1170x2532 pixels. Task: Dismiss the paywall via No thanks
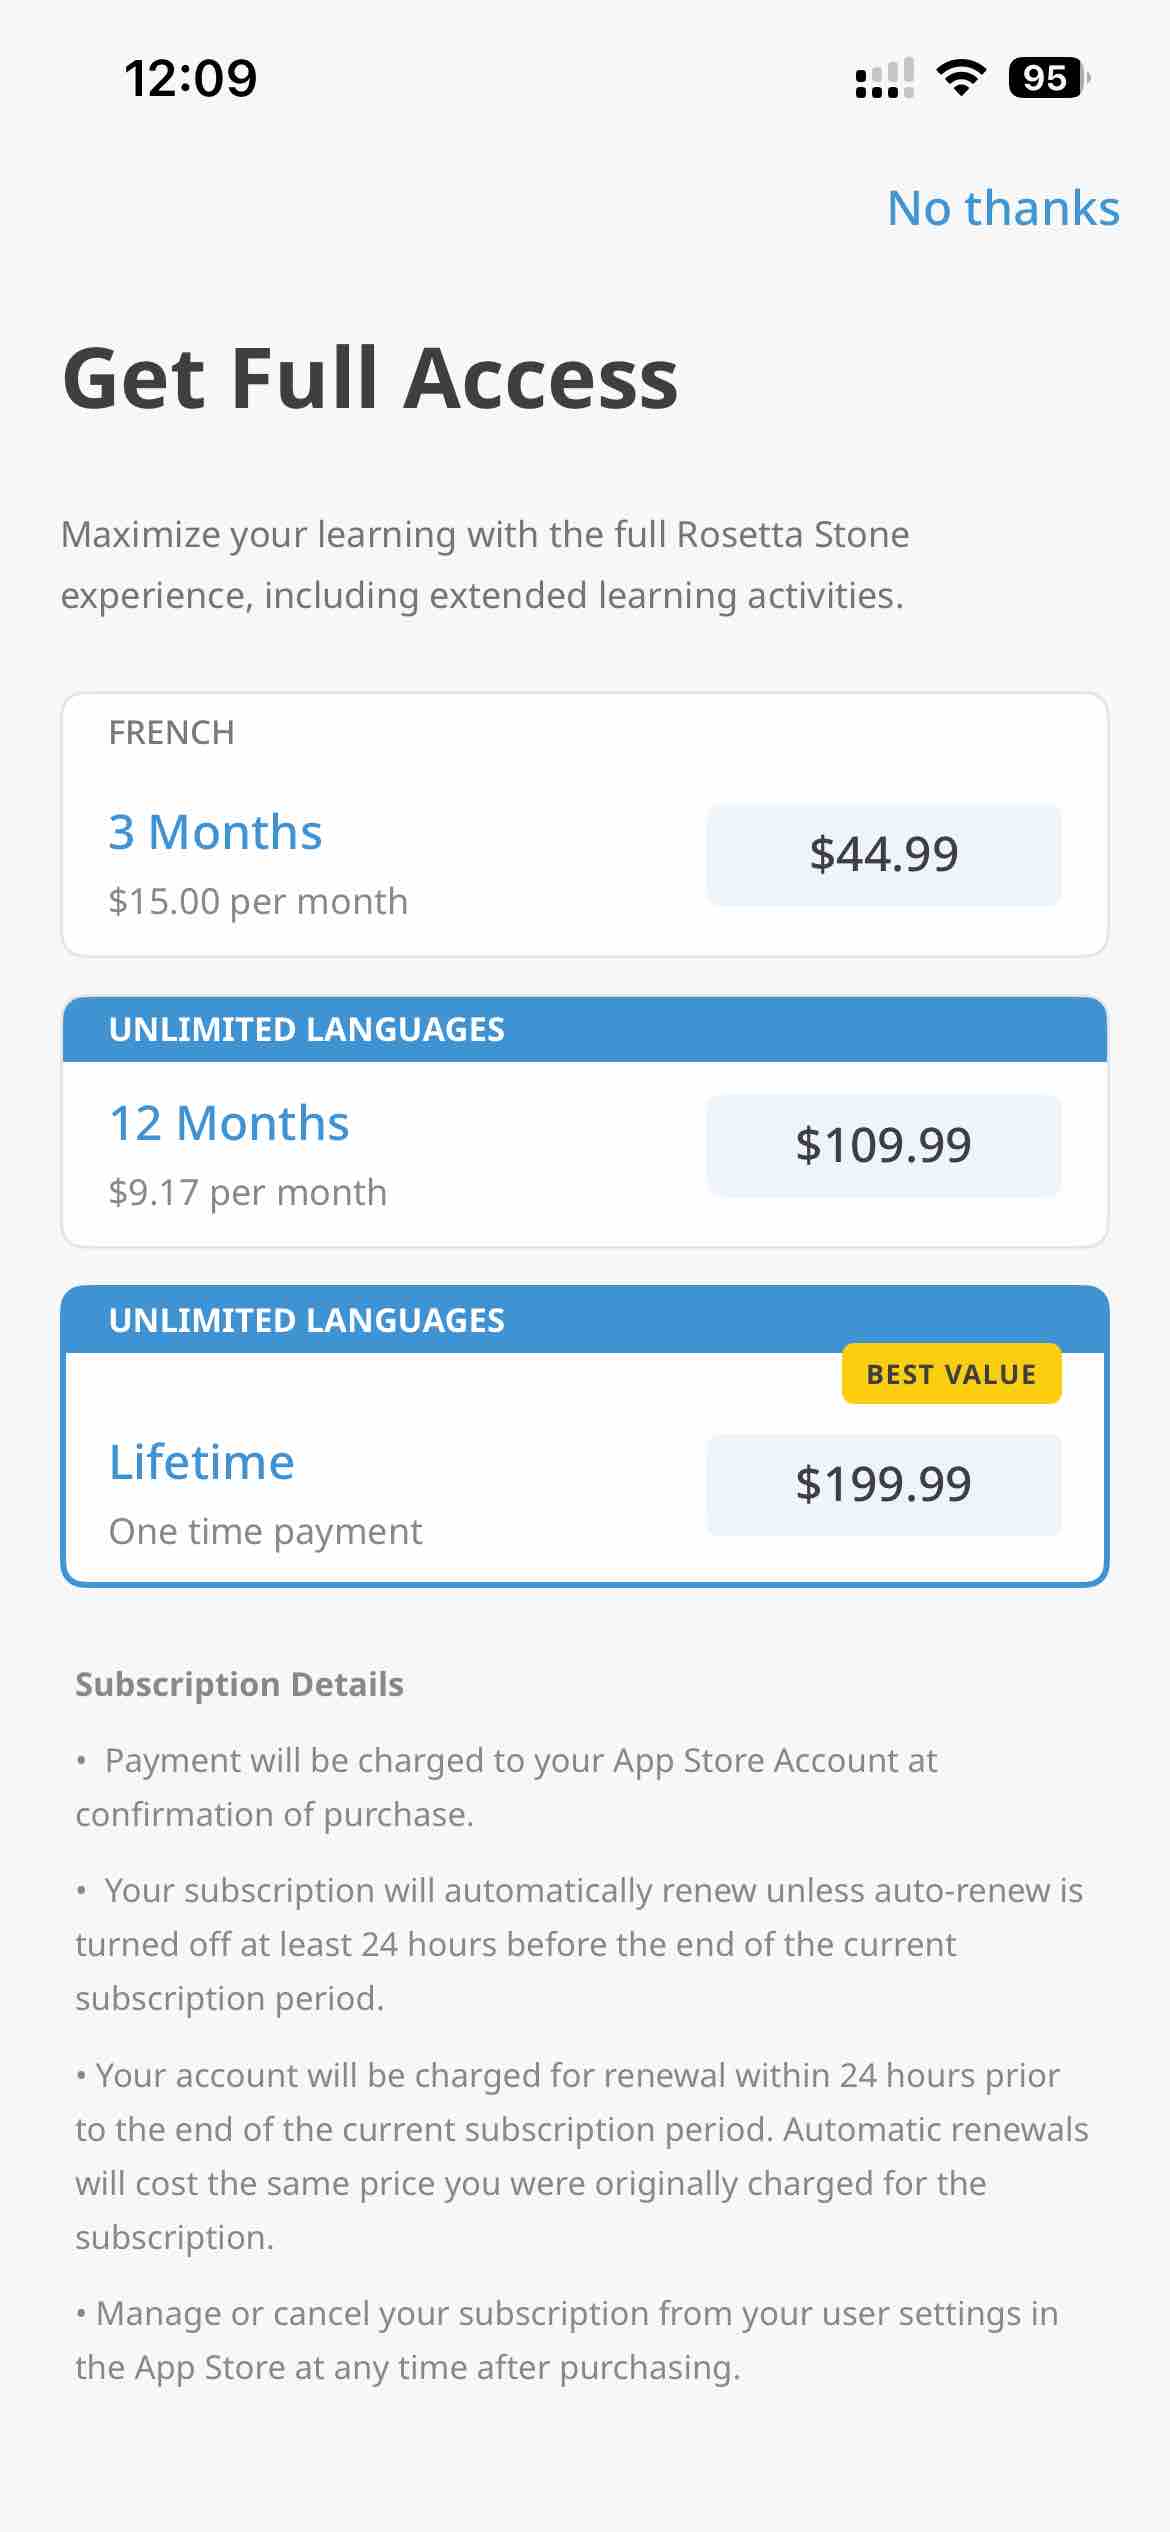[x=1004, y=208]
